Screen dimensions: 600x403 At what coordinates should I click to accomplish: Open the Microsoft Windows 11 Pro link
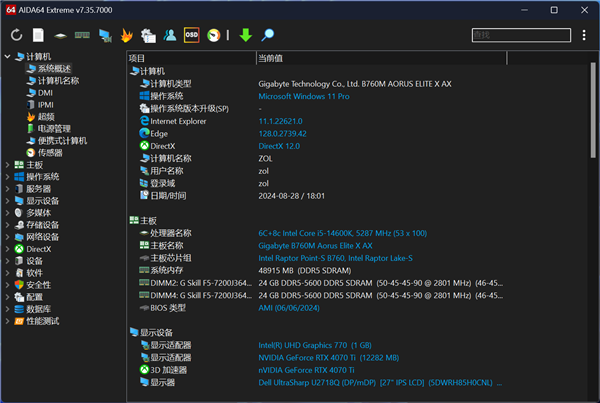click(x=304, y=96)
